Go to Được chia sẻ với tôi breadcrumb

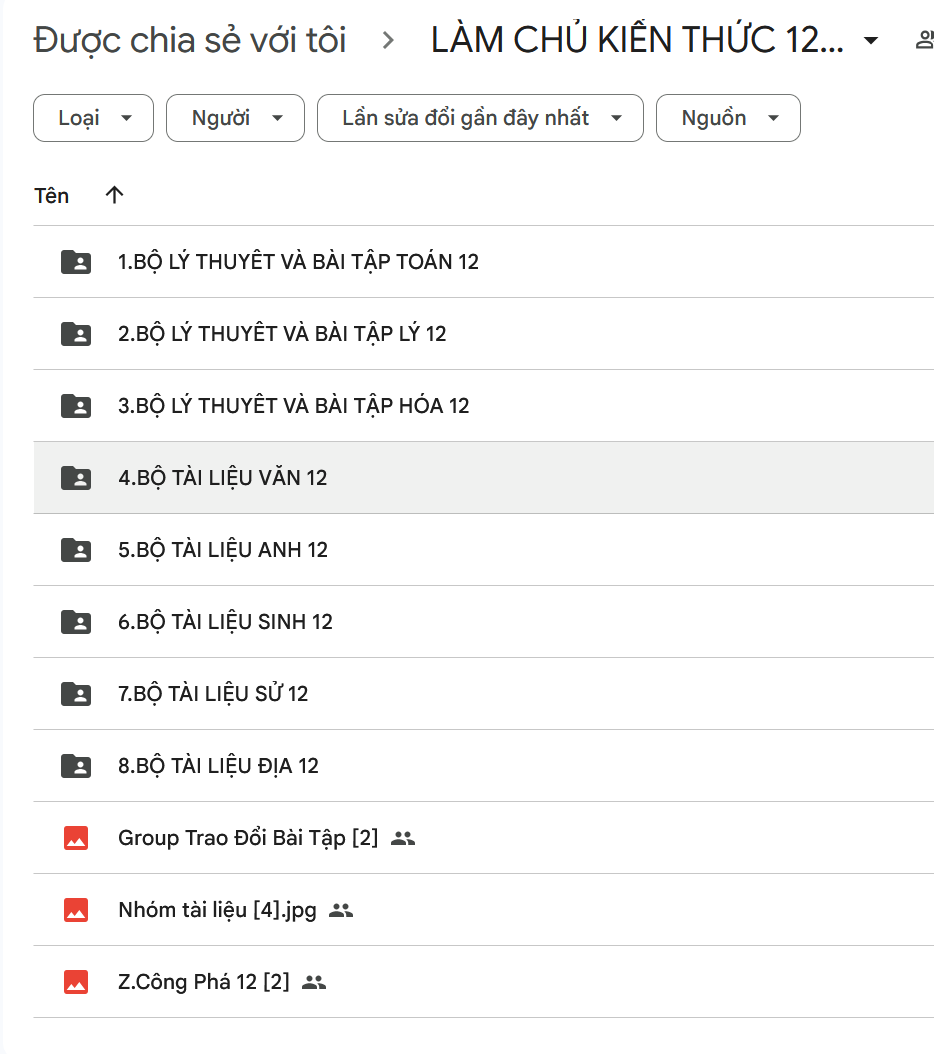pyautogui.click(x=190, y=40)
